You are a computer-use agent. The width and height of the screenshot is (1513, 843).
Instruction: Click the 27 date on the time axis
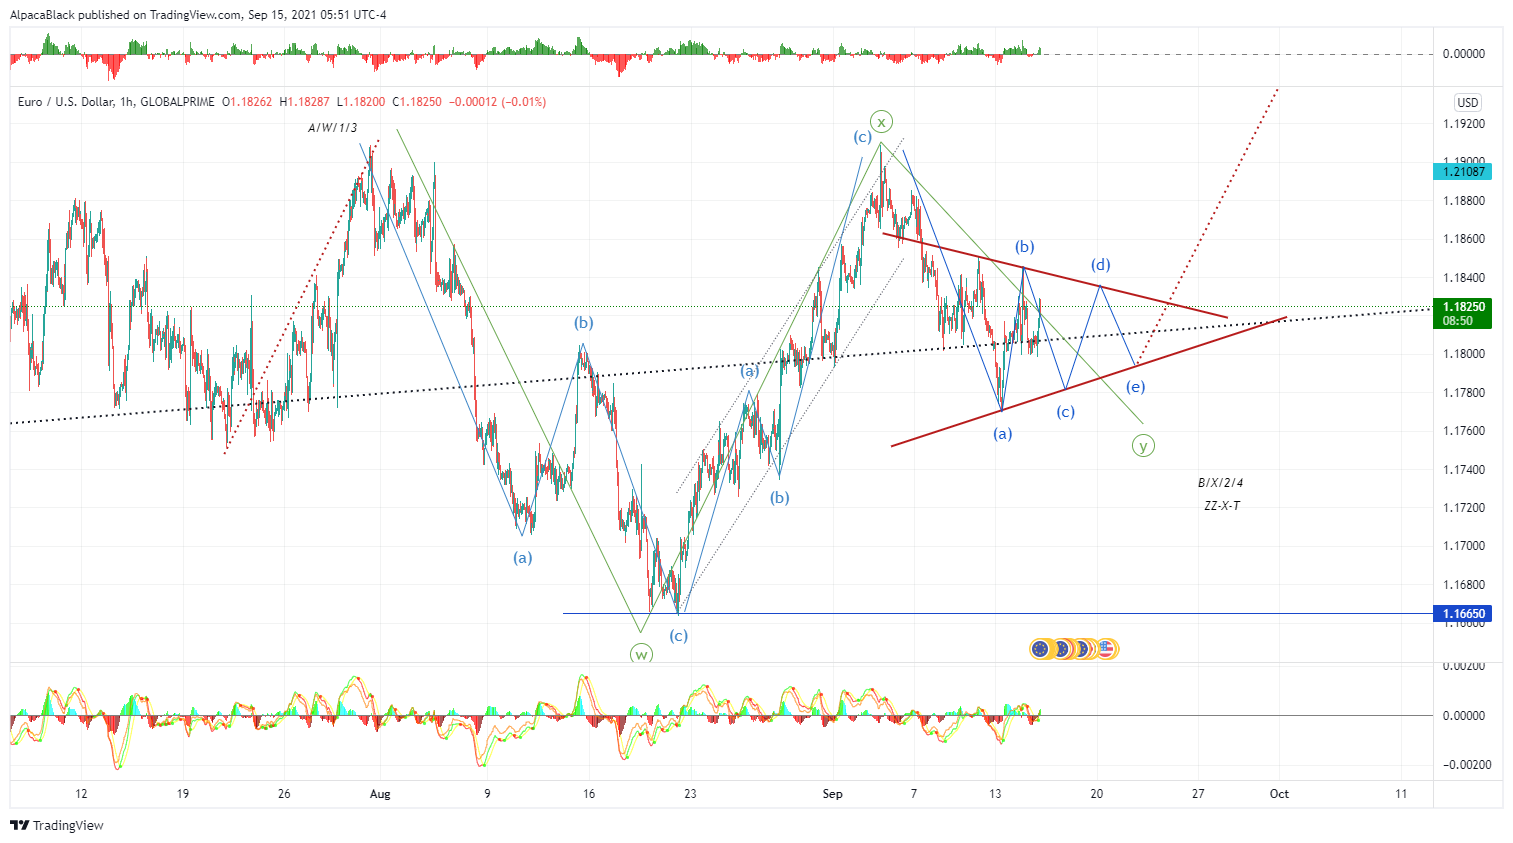point(1198,794)
